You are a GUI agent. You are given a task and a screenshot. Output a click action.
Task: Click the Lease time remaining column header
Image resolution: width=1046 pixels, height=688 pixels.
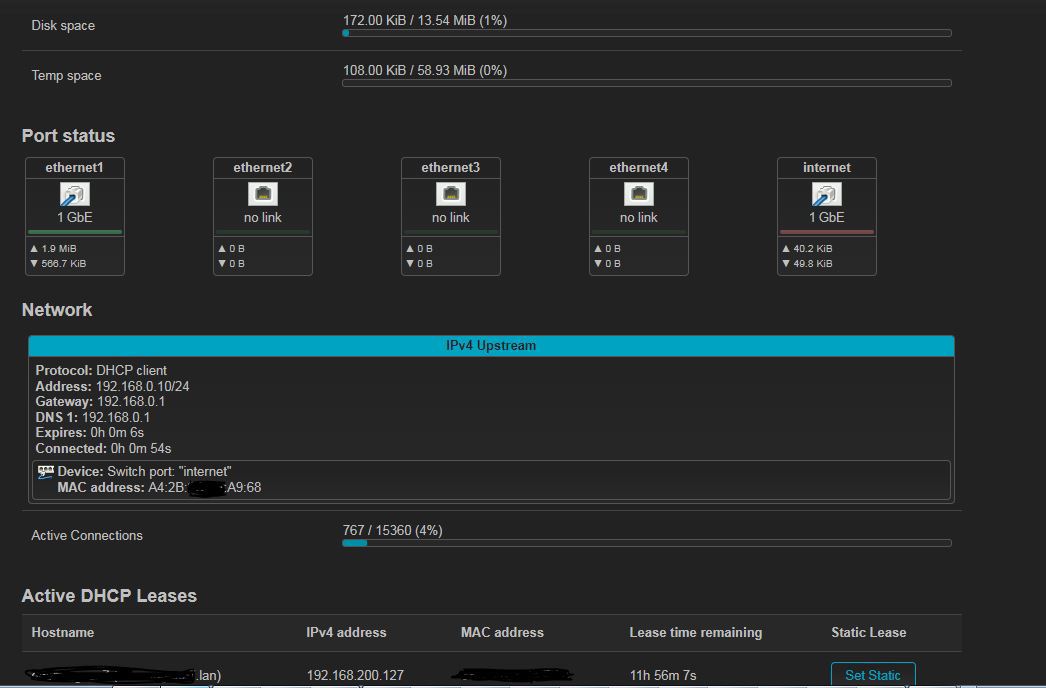click(x=695, y=632)
